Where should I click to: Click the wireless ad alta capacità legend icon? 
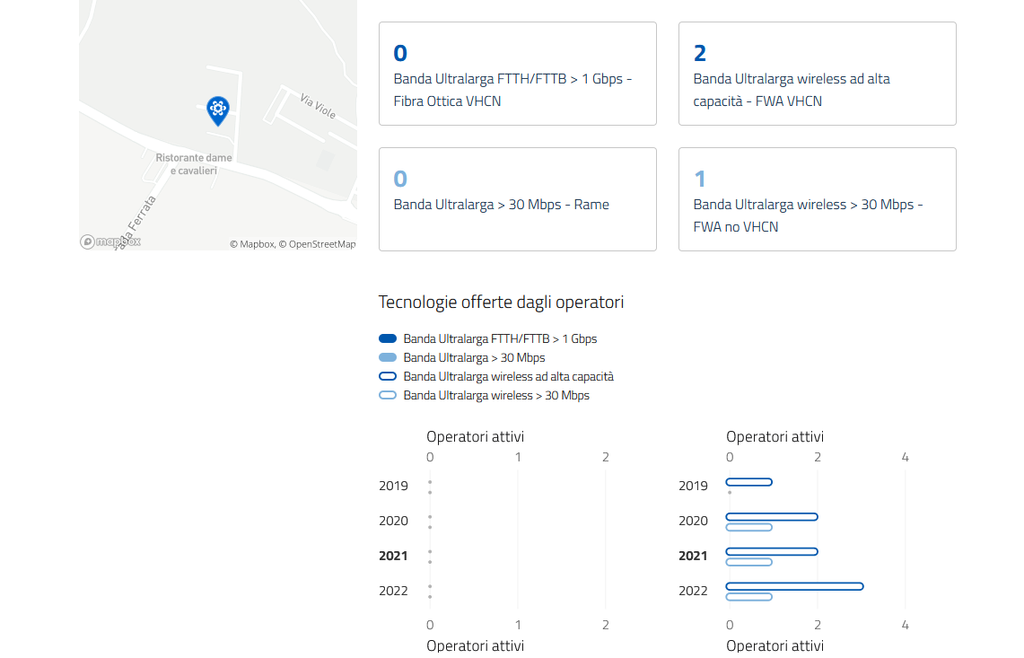(388, 377)
